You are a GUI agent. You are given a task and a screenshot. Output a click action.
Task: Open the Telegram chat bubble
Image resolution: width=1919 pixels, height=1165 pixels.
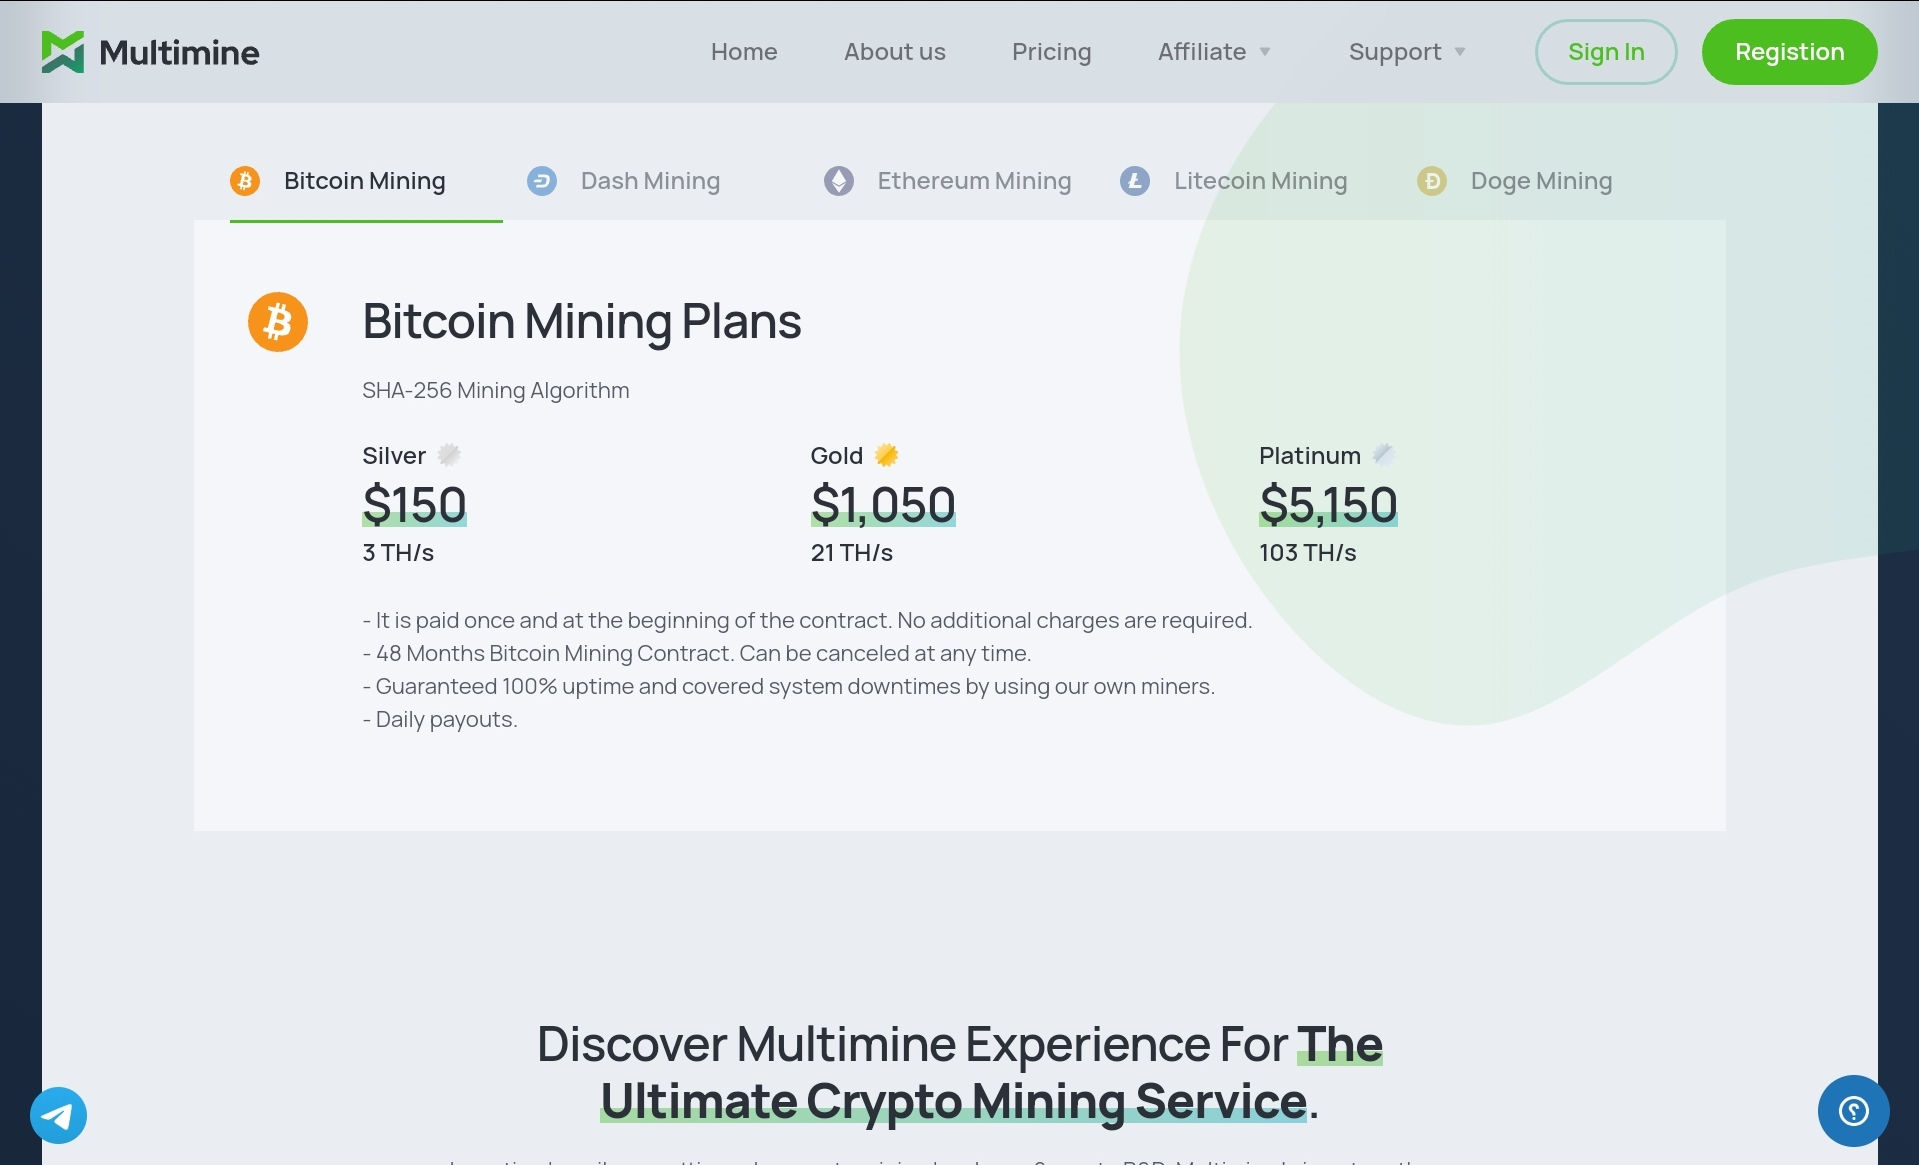coord(58,1115)
